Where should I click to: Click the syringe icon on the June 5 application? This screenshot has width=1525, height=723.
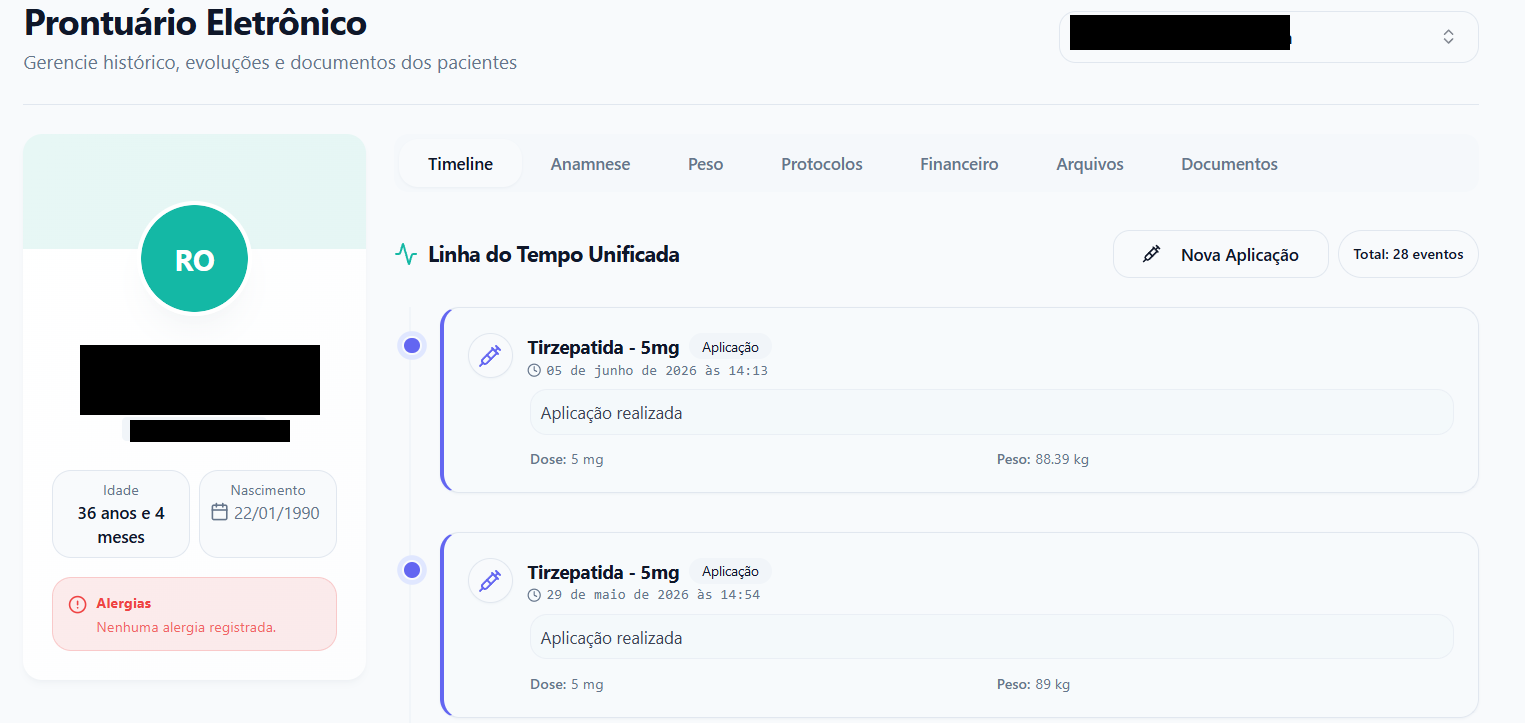[490, 356]
